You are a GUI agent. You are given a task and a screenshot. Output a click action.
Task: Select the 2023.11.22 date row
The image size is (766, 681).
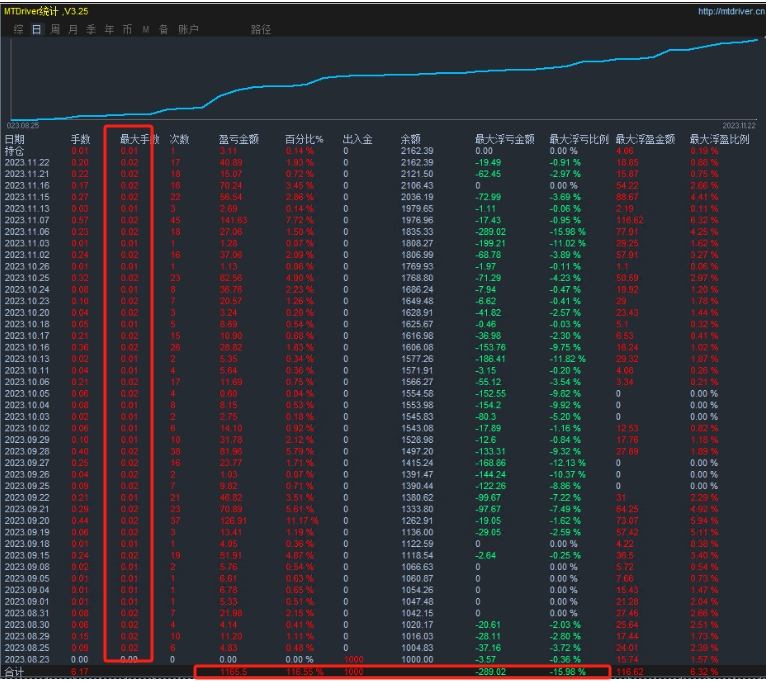27,162
